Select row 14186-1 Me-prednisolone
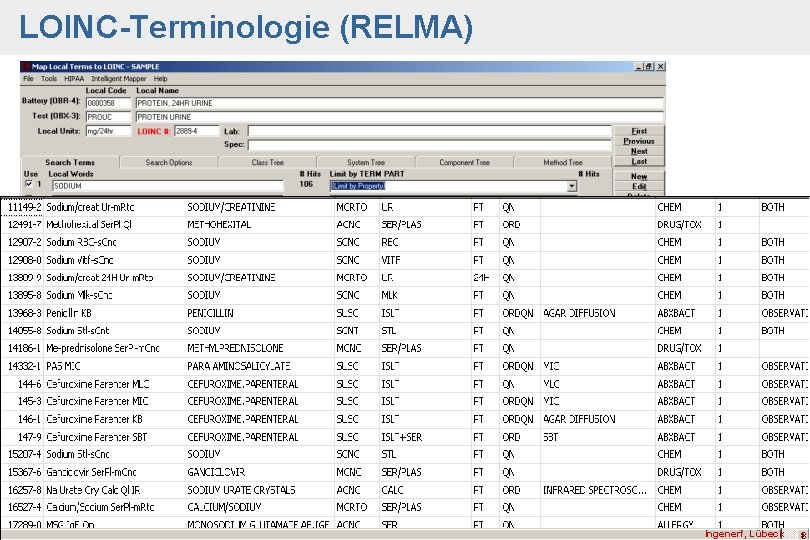Image resolution: width=810 pixels, height=540 pixels. pyautogui.click(x=405, y=348)
